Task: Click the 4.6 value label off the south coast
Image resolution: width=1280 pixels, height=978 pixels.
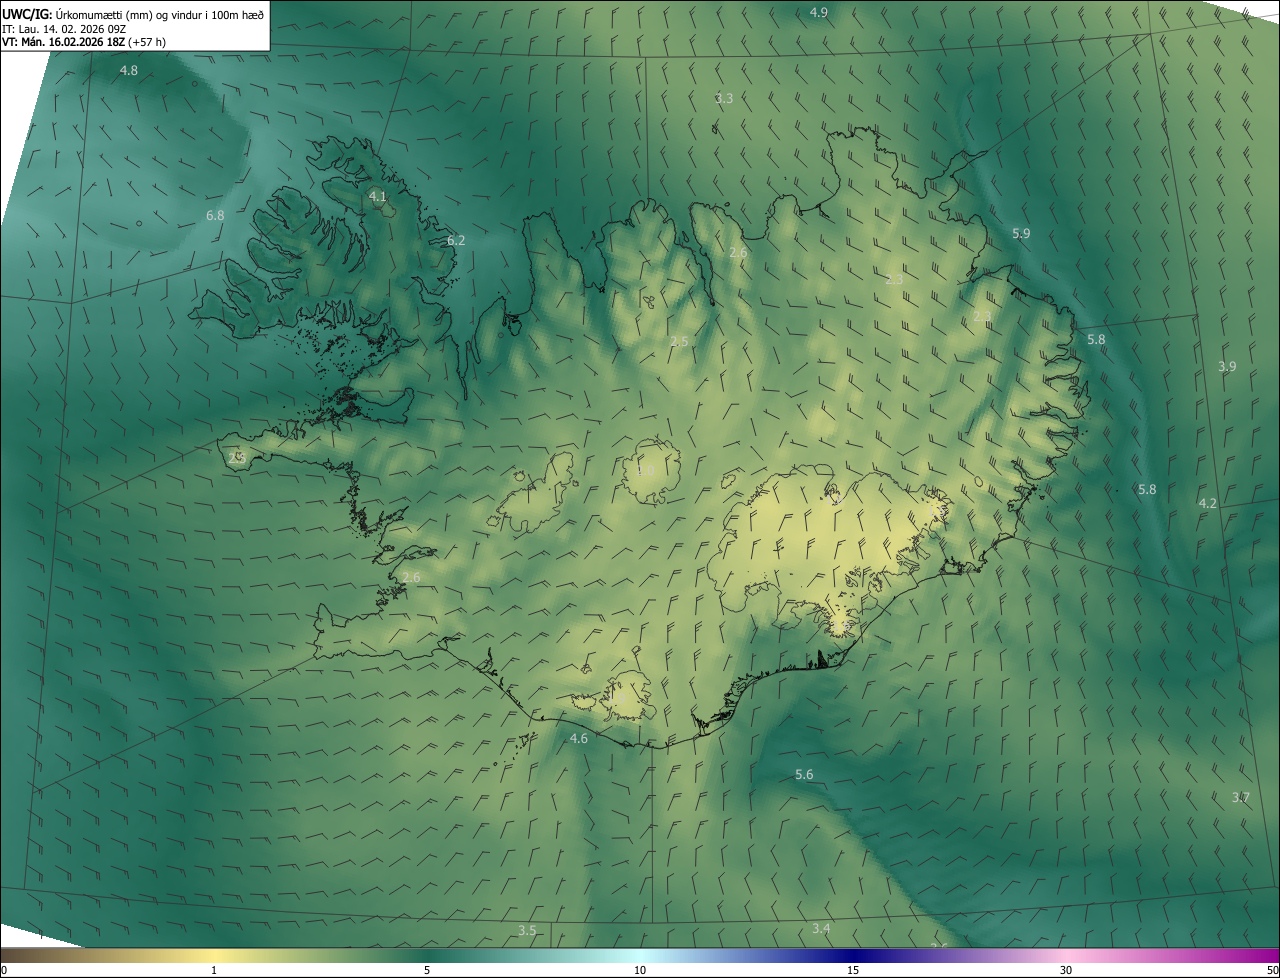Action: pyautogui.click(x=578, y=738)
